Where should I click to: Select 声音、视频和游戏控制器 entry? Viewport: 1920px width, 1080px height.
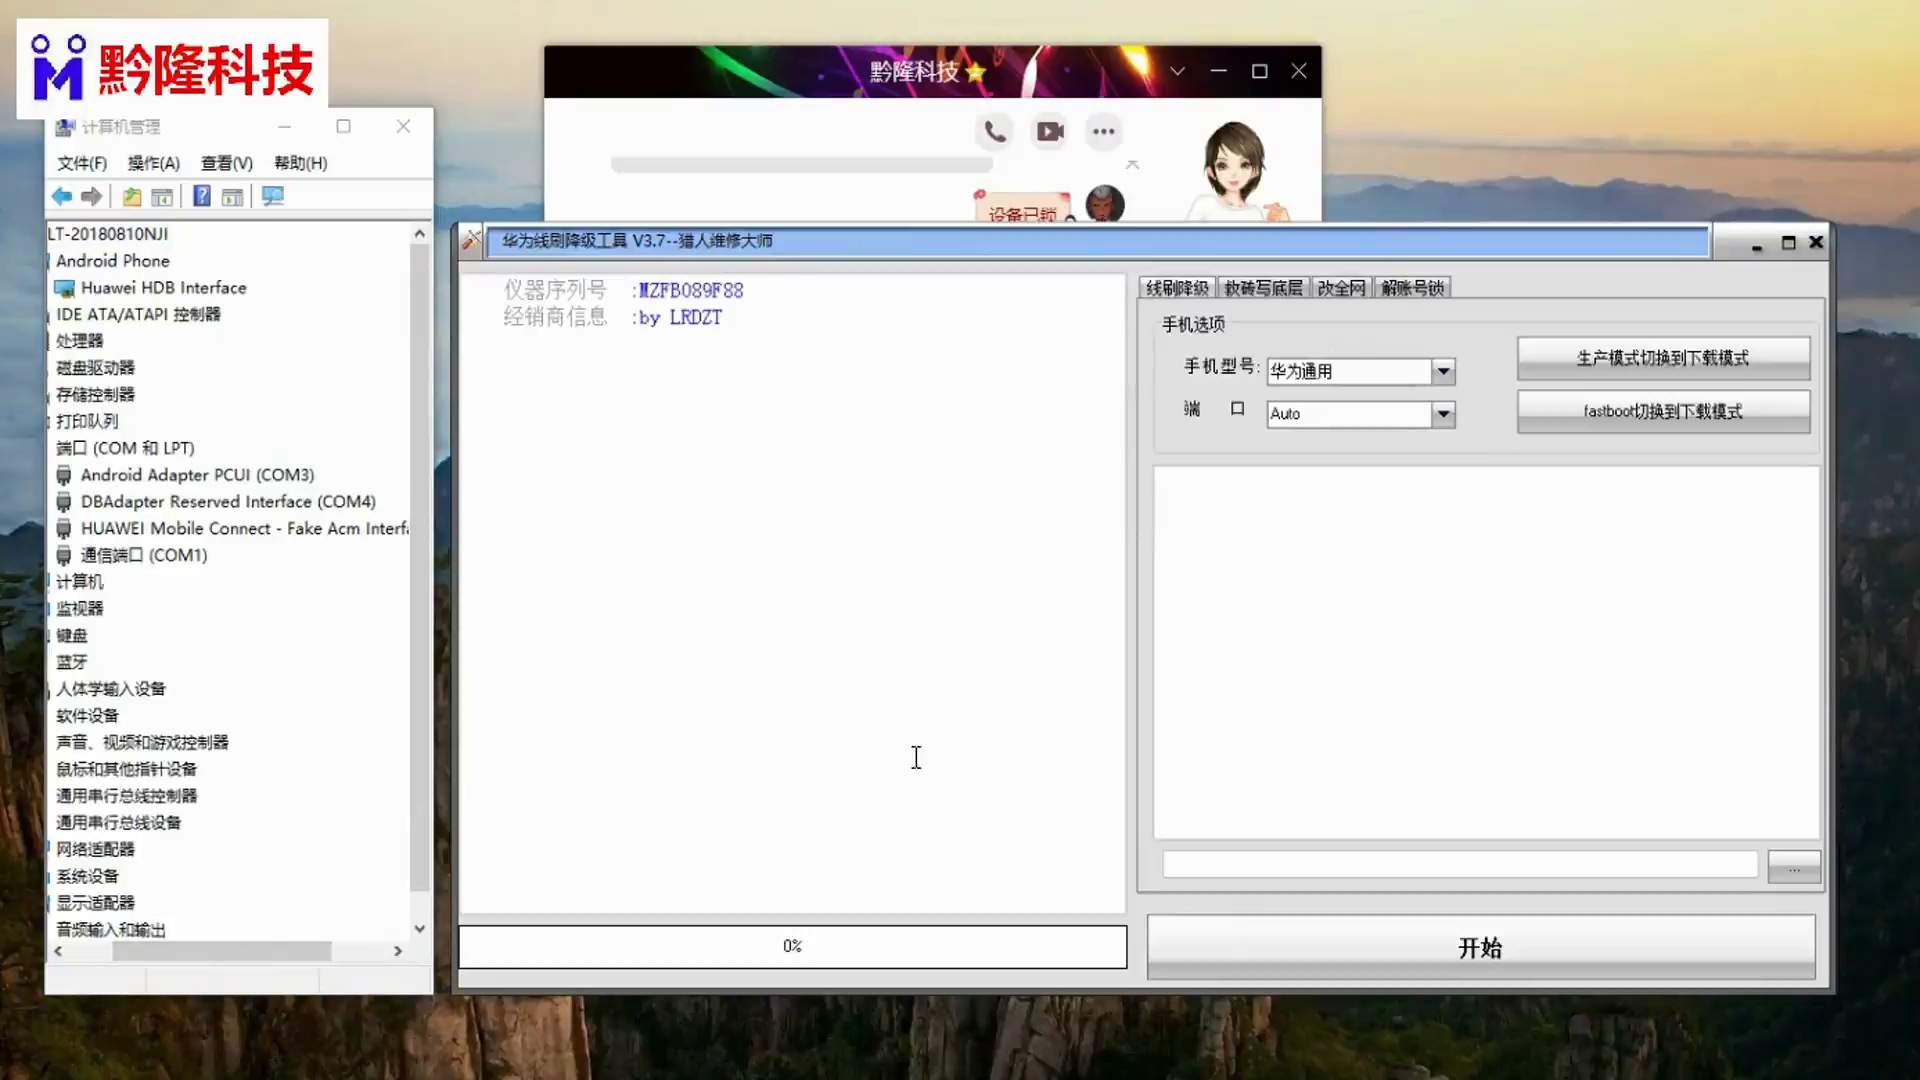[142, 742]
